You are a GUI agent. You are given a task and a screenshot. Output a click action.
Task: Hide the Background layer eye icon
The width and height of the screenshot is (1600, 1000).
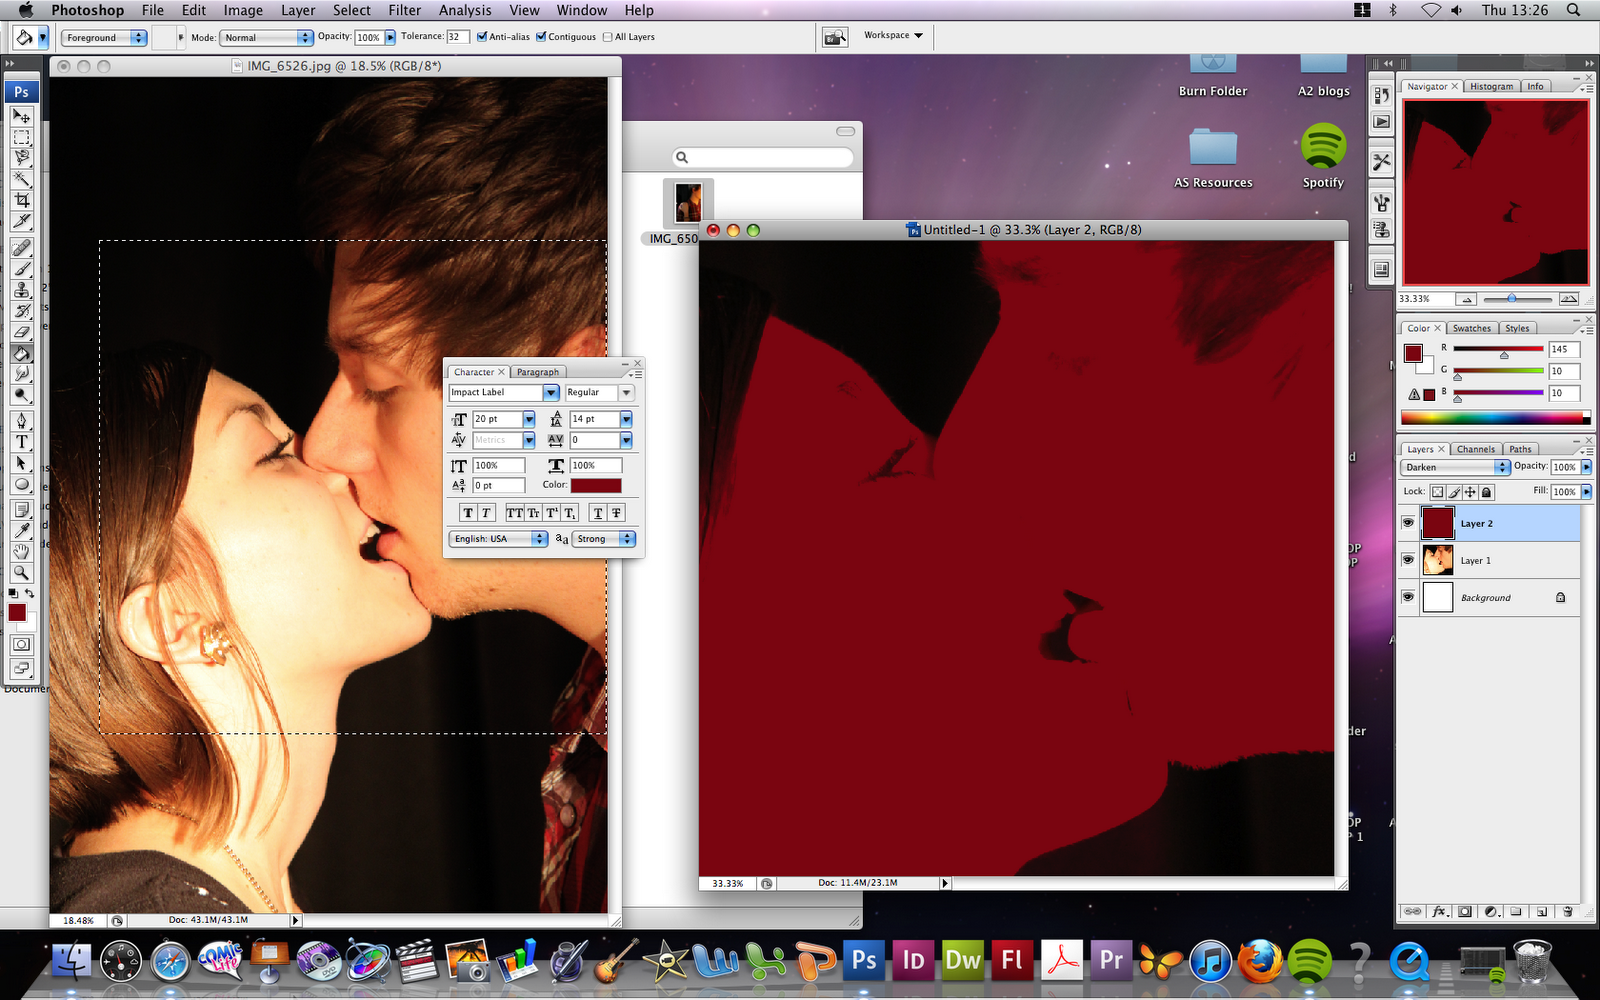tap(1408, 597)
